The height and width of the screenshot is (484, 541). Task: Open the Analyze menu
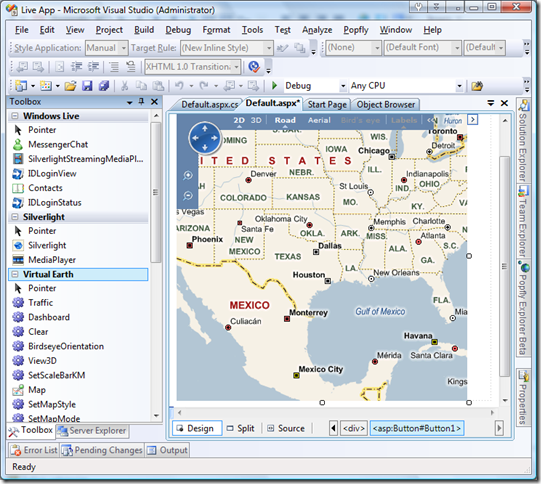(x=317, y=30)
